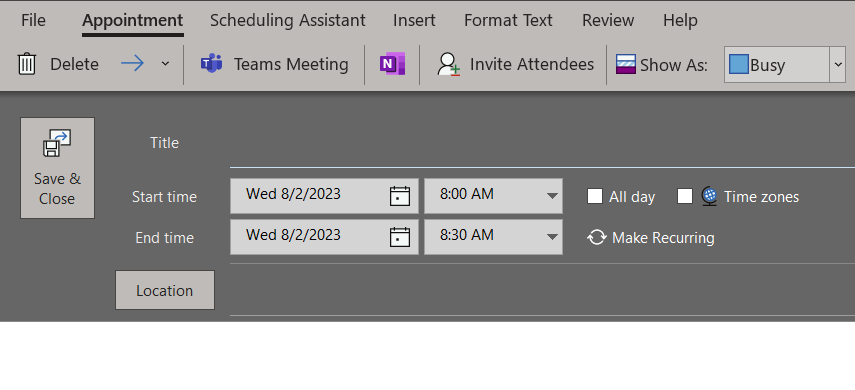Open the OneNote icon in ribbon

pyautogui.click(x=393, y=64)
